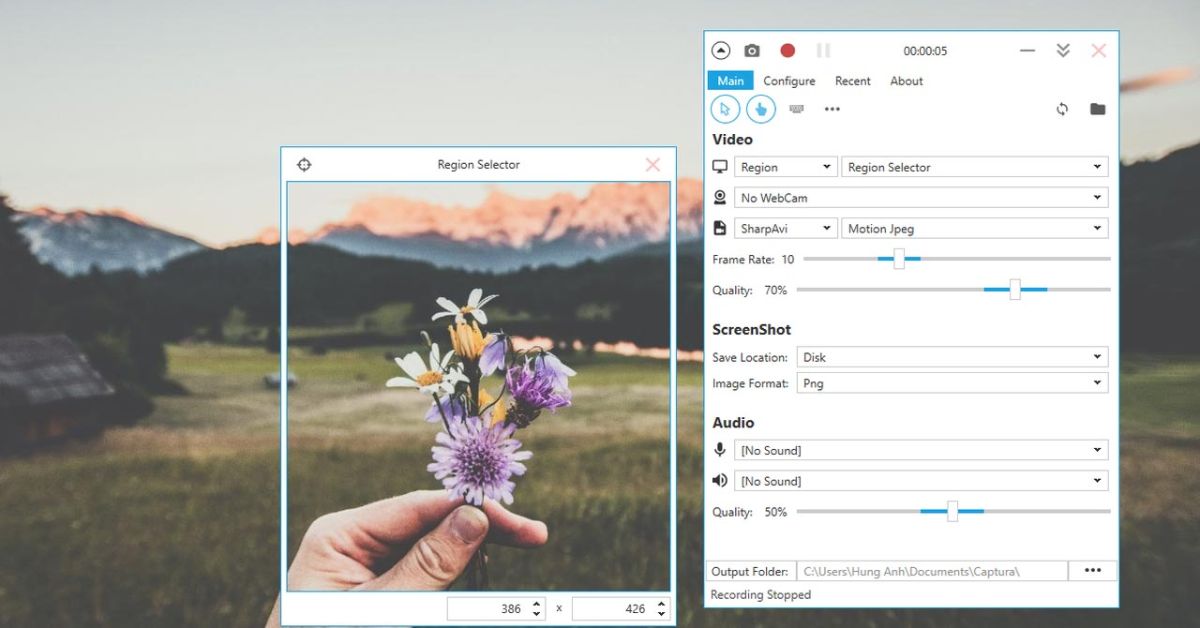Open the Recent tab
Screen dimensions: 1200x628
click(x=853, y=81)
